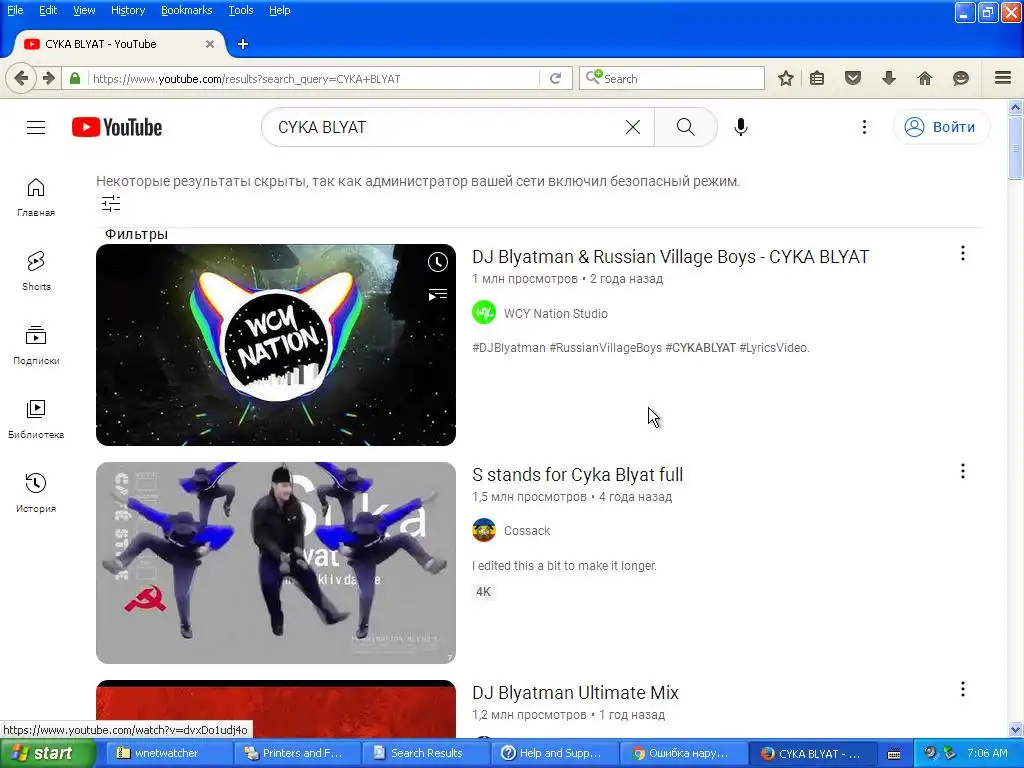
Task: Visit the WCY Nation Studio channel name
Action: (556, 313)
